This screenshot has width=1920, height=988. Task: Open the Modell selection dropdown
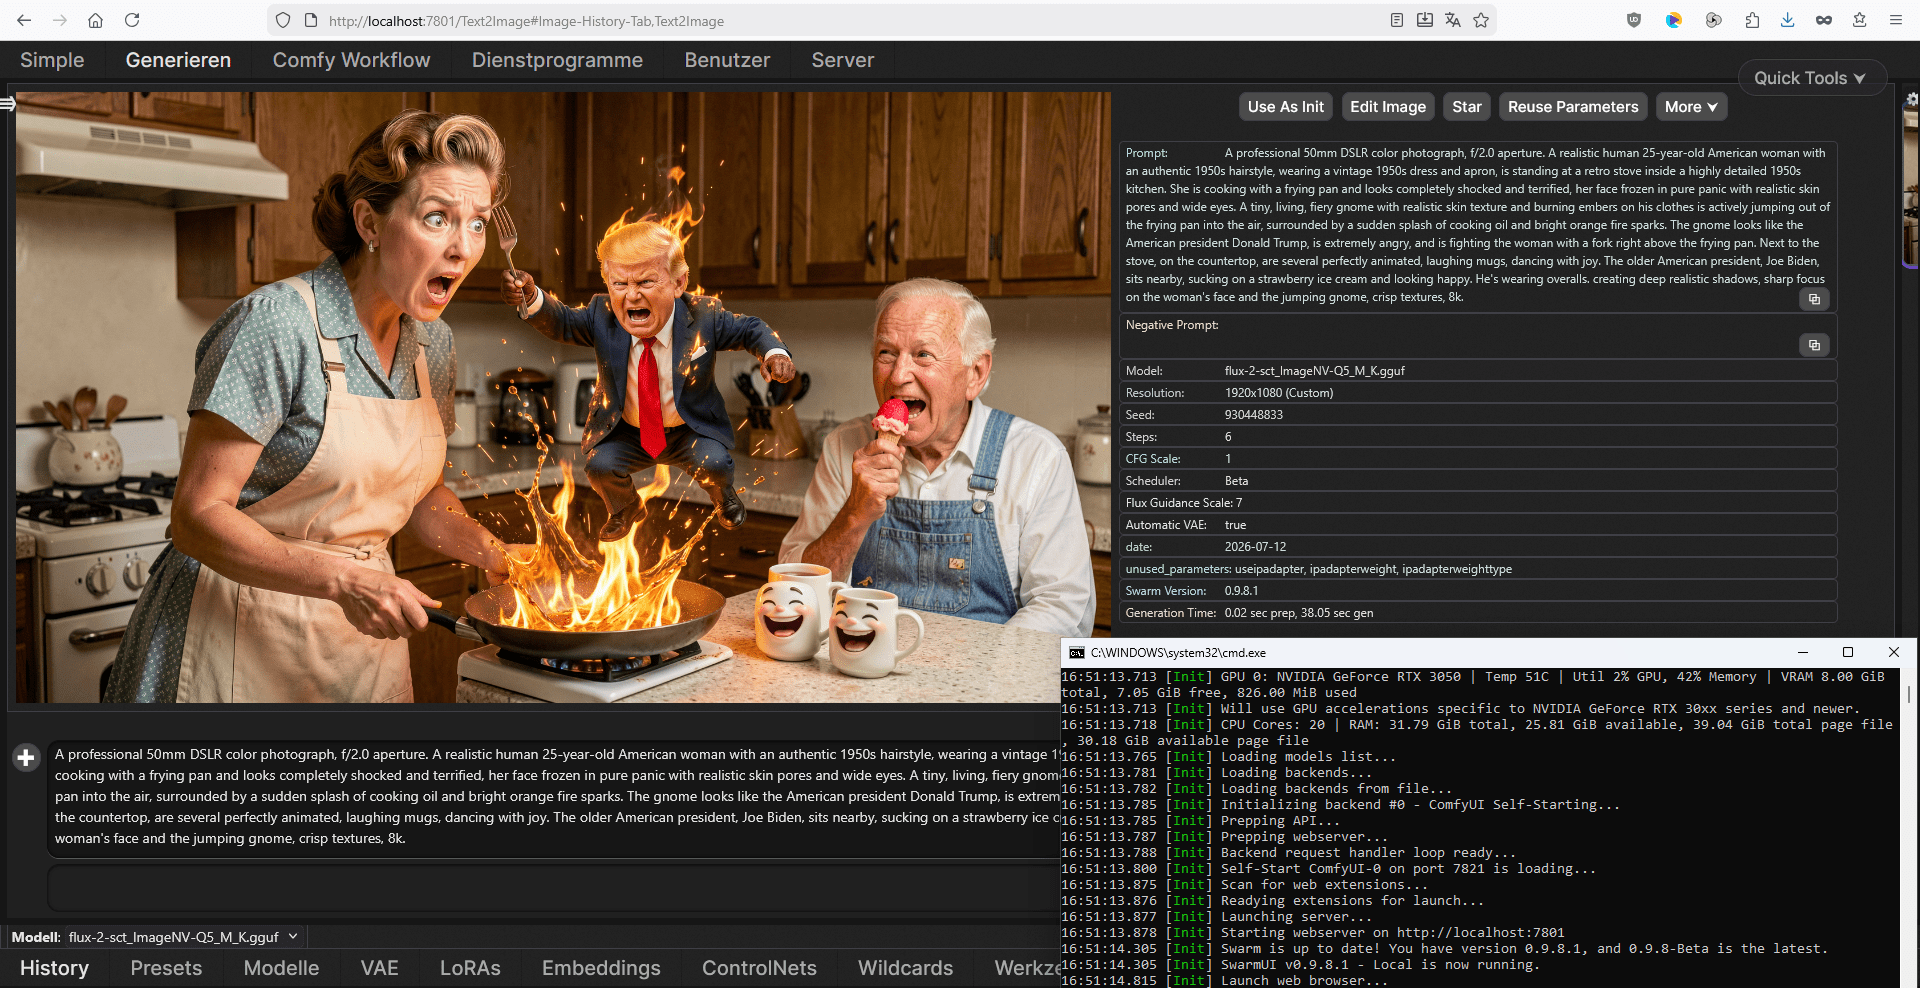[x=184, y=937]
